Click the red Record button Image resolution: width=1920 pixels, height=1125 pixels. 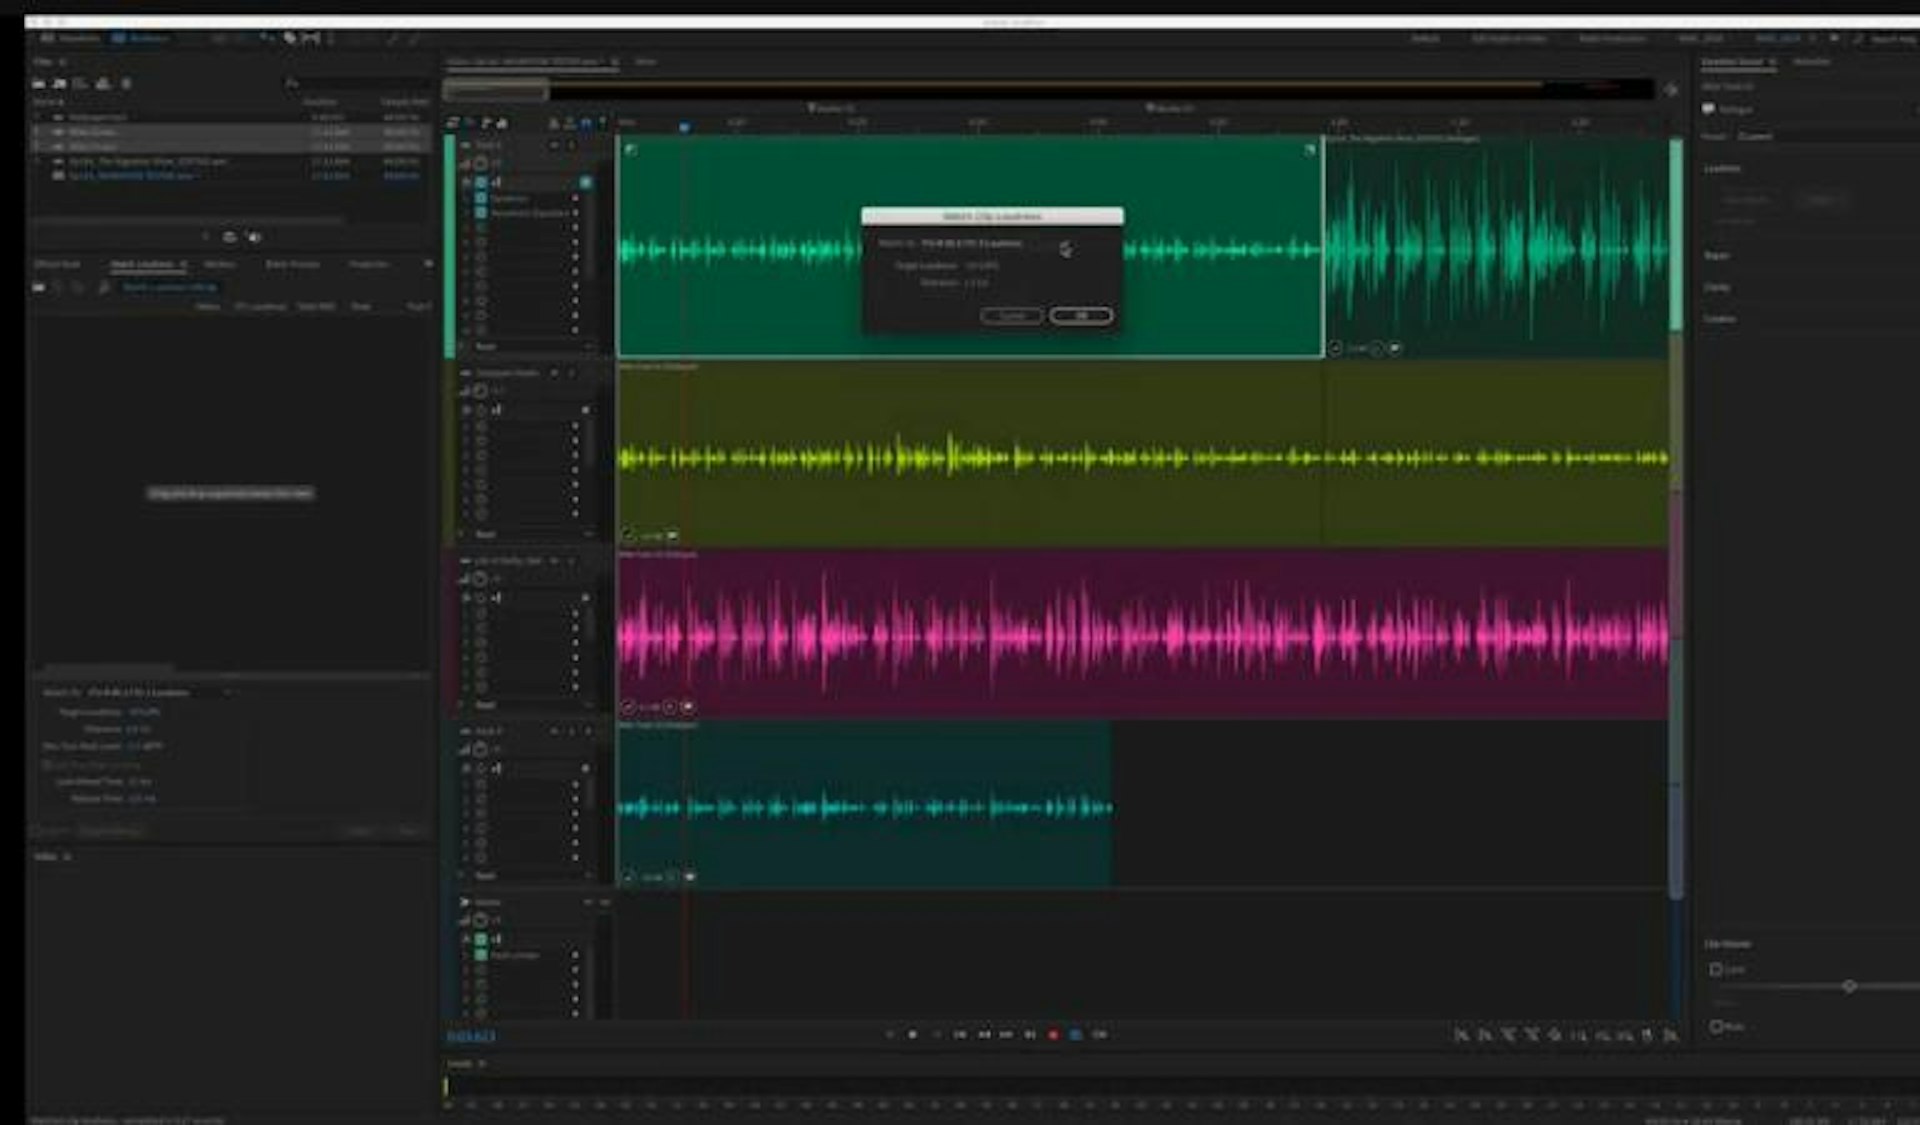pos(1053,1034)
